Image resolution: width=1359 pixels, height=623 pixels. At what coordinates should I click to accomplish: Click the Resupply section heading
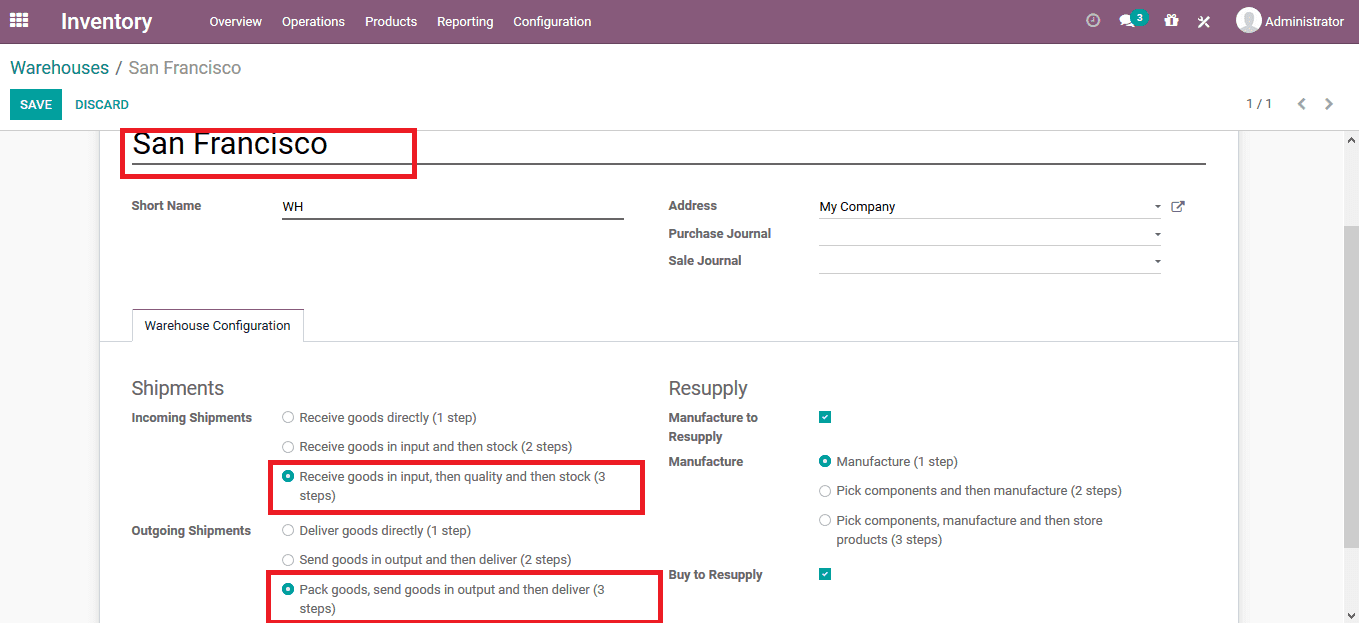(708, 388)
